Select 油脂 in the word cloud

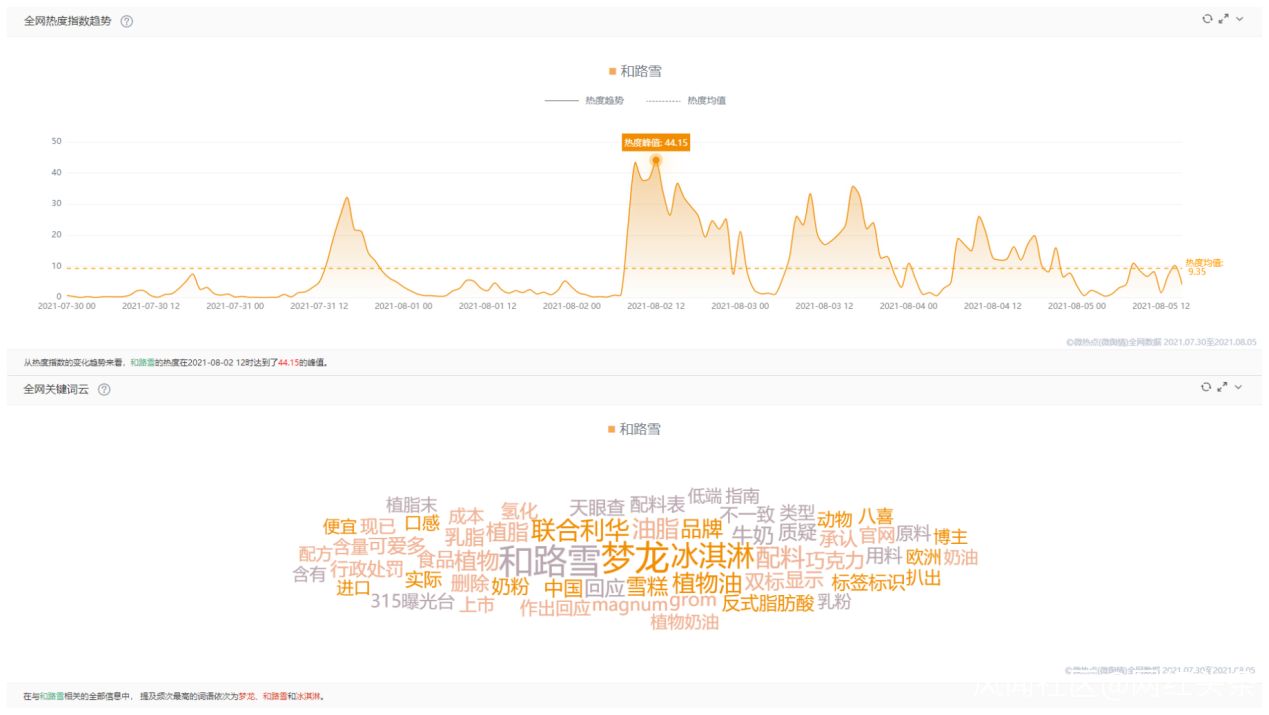point(655,529)
